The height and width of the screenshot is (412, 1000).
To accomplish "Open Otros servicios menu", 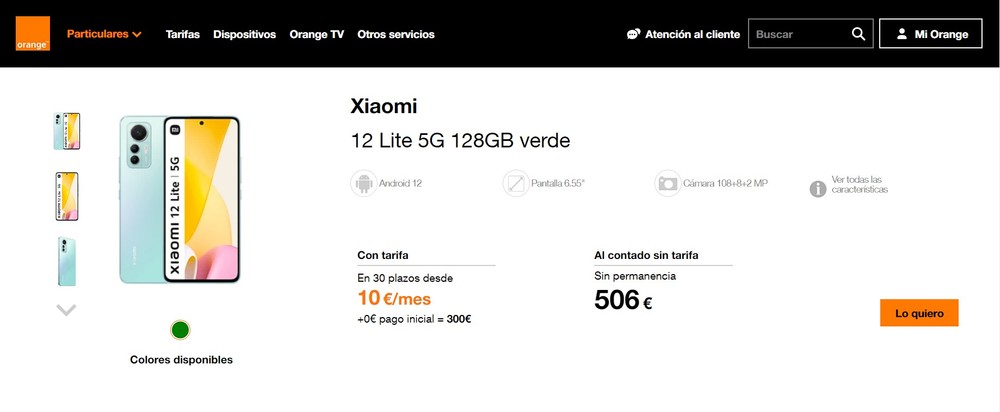I will tap(396, 34).
